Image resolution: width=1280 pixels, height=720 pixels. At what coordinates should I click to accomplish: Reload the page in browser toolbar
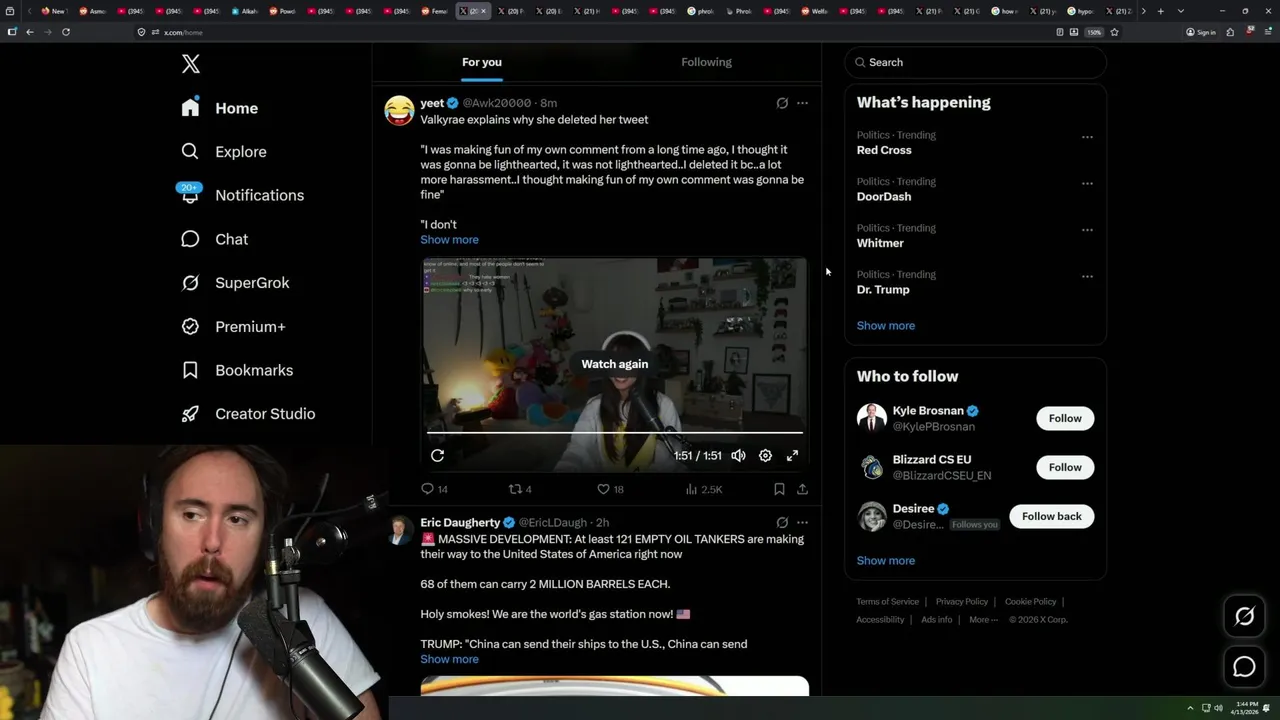coord(66,32)
